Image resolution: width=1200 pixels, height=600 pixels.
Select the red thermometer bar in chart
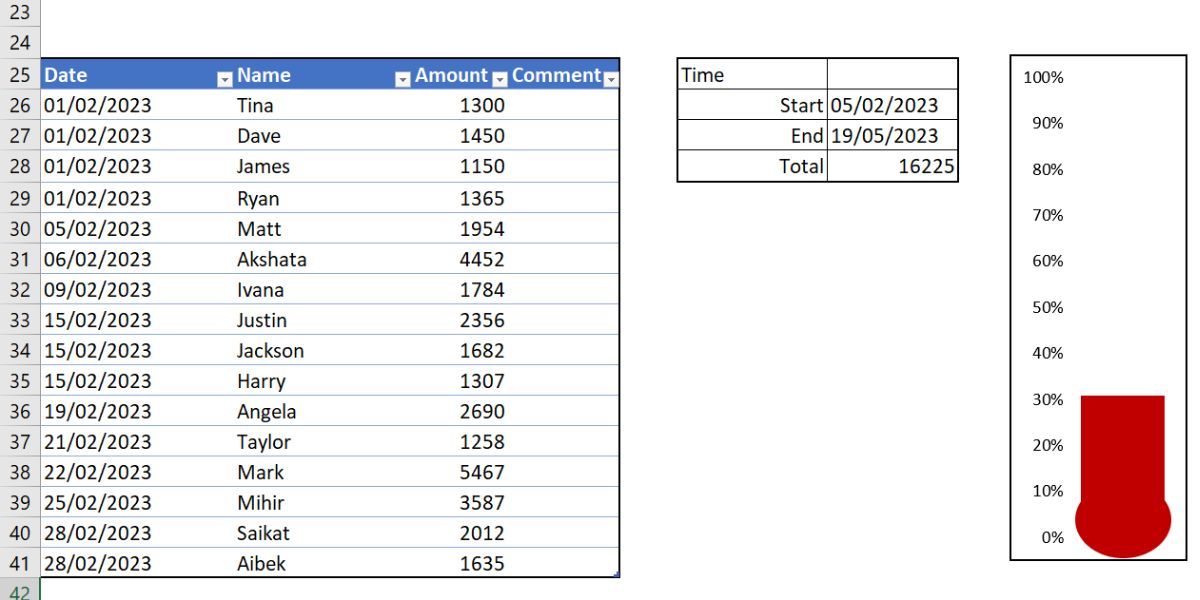(1122, 445)
